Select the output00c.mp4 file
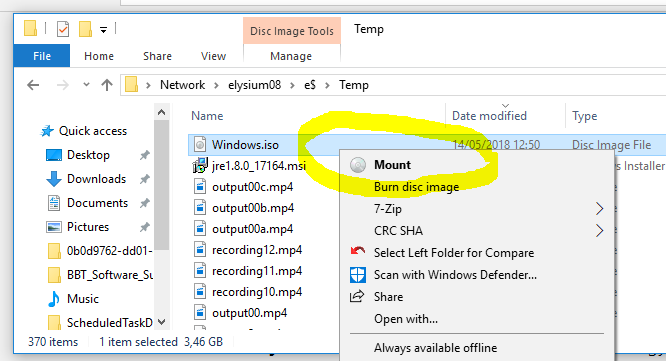Screen dimensions: 666x361 point(252,187)
